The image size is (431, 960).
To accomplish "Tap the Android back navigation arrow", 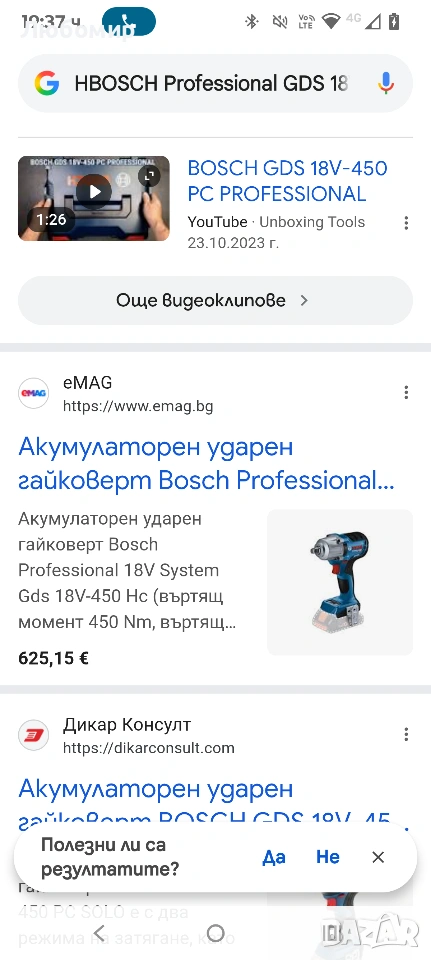I will [99, 933].
